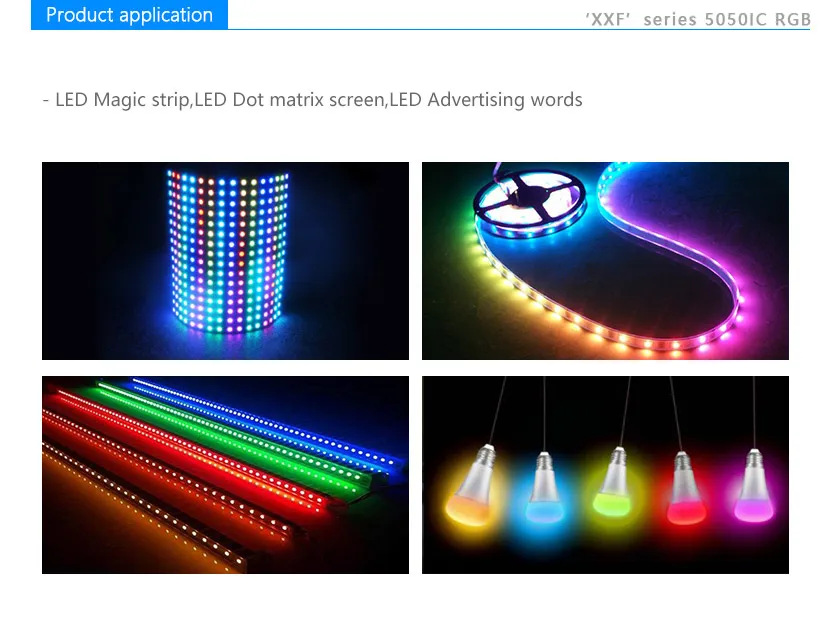The image size is (830, 634).
Task: Open the colored LED light bars image
Action: coord(225,475)
